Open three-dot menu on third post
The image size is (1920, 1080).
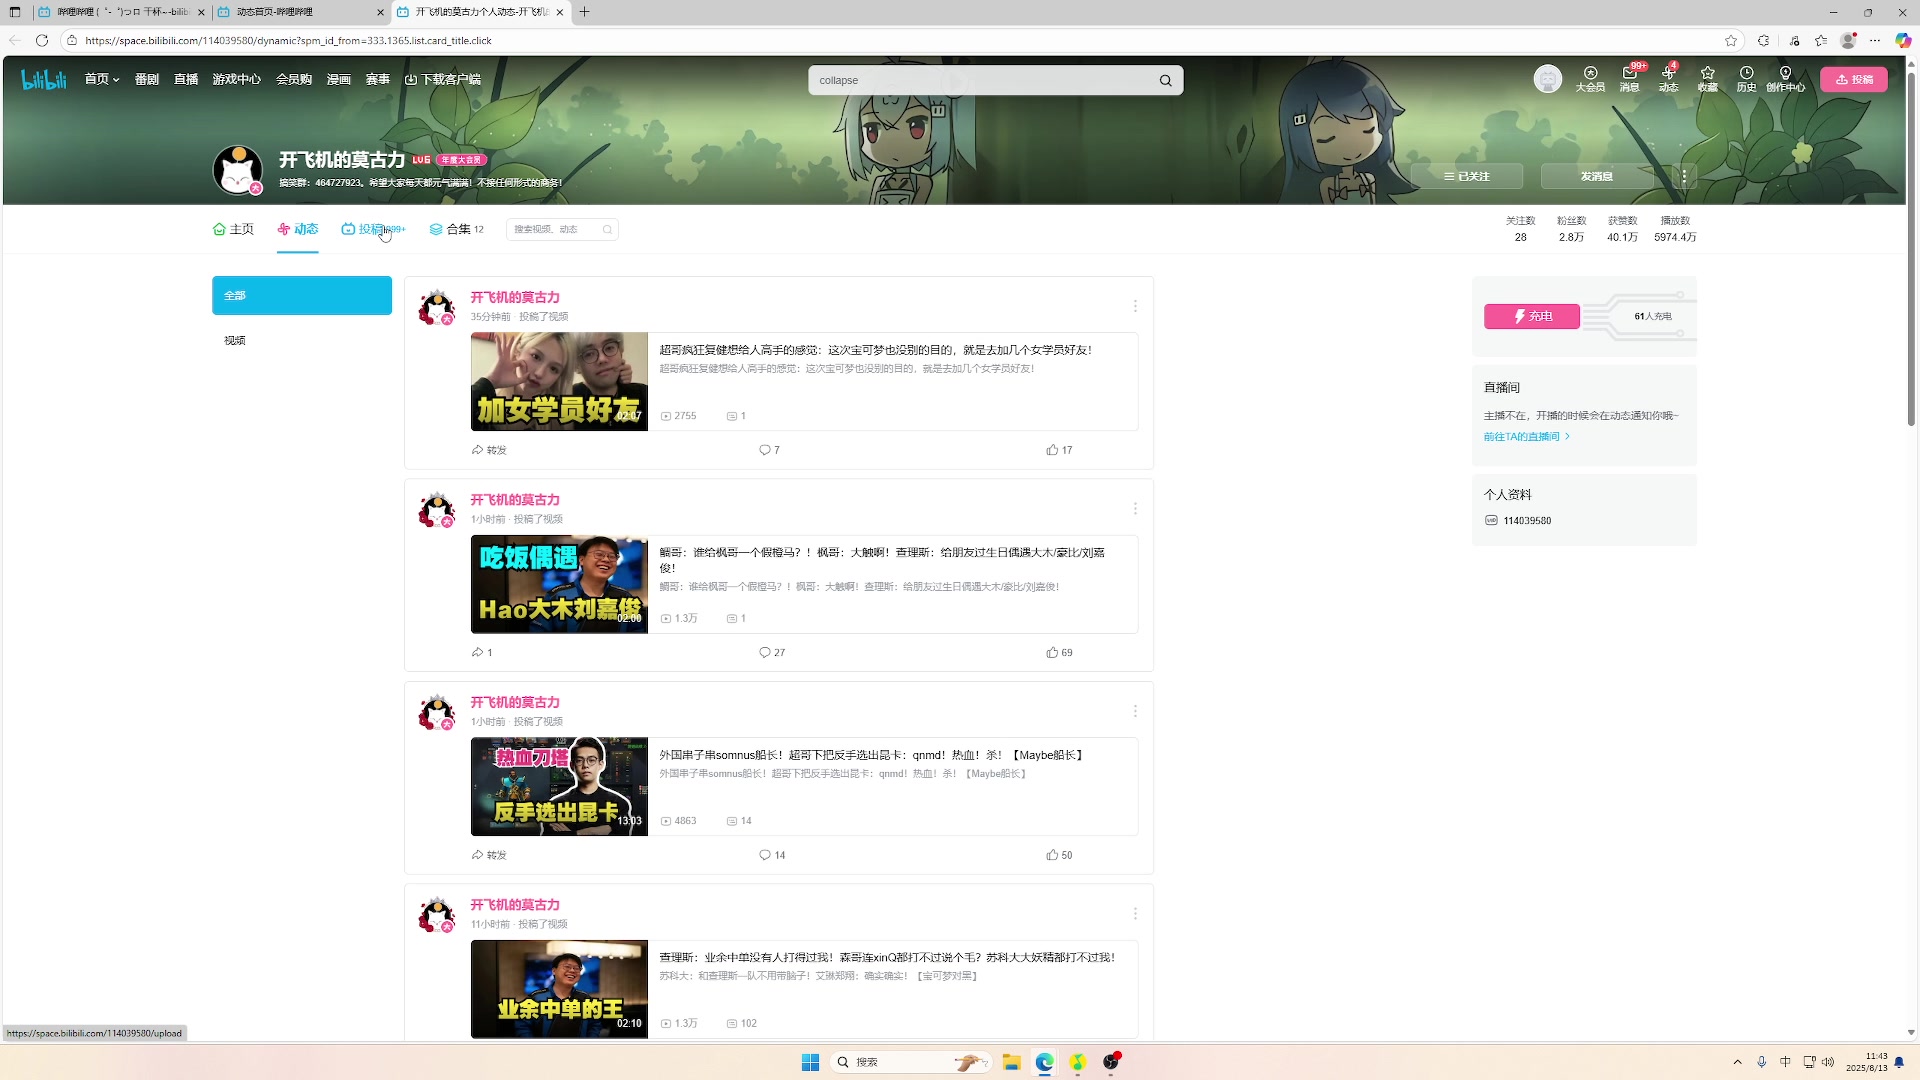click(1135, 711)
